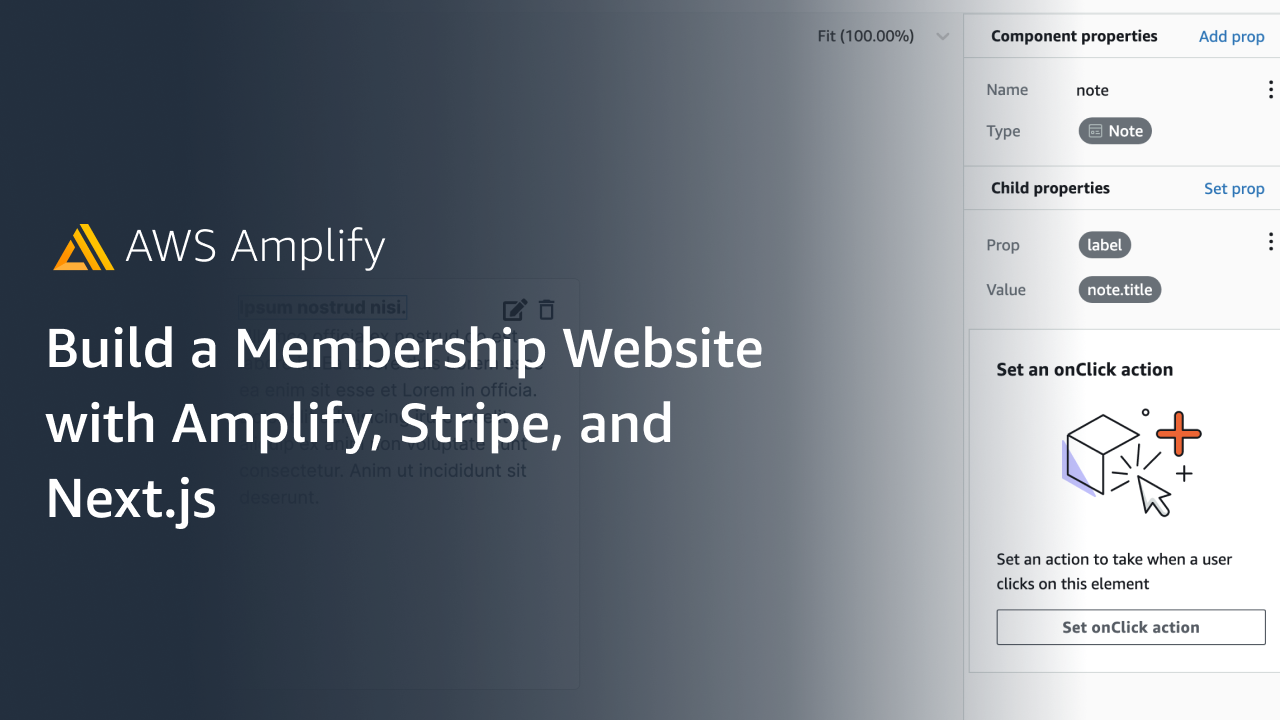Viewport: 1280px width, 720px height.
Task: Click the edit pencil icon on note
Action: pos(514,310)
